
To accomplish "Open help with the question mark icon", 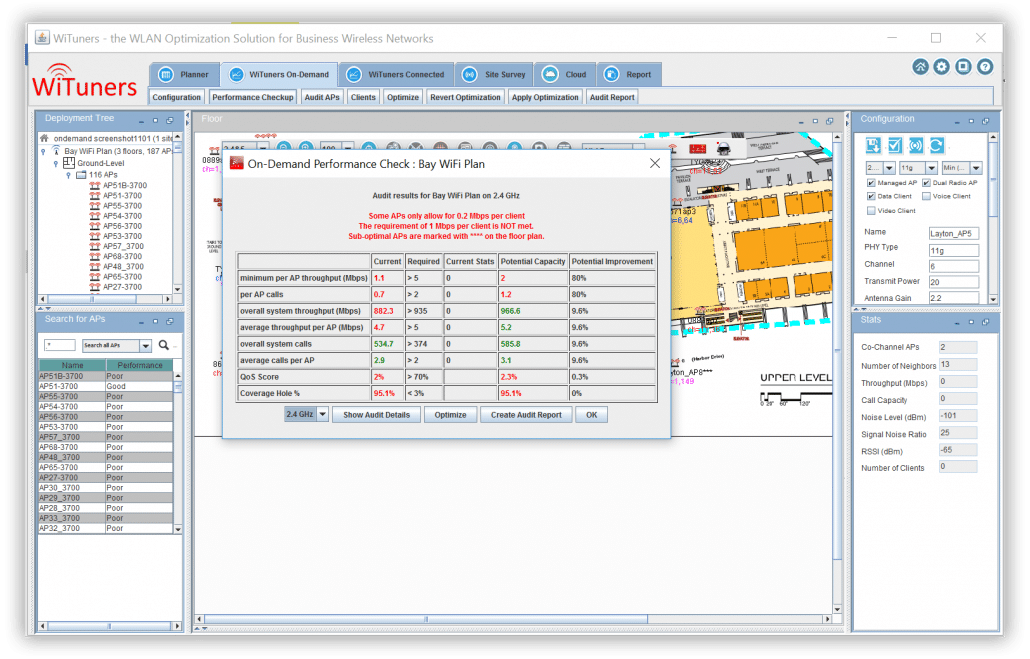I will click(985, 67).
